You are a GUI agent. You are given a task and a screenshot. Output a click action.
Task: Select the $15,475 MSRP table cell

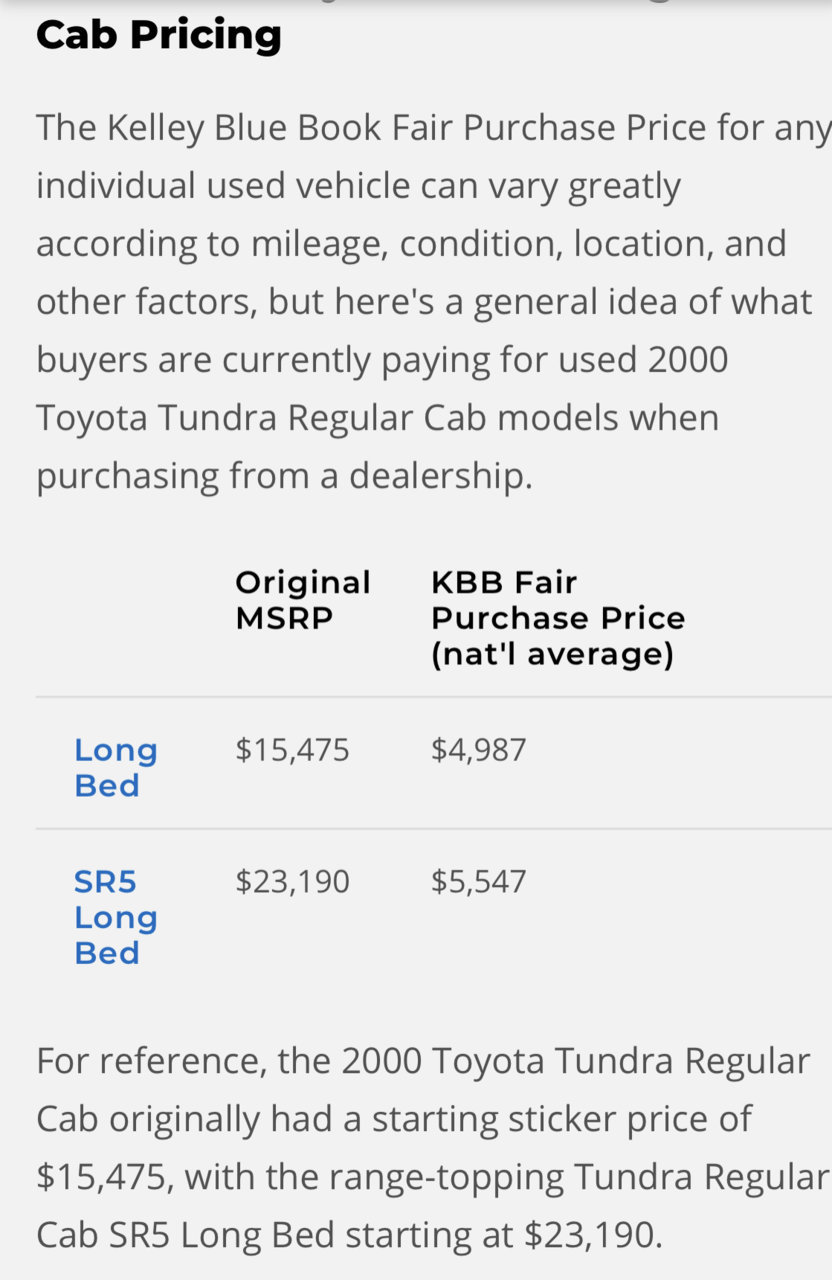click(x=292, y=750)
